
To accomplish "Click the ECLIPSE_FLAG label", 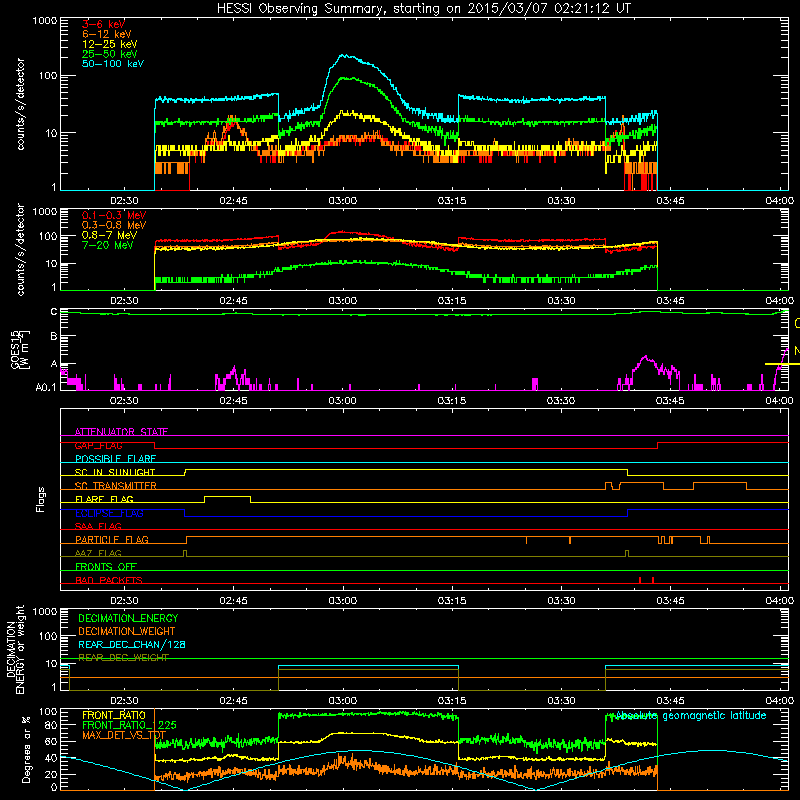I will [109, 513].
